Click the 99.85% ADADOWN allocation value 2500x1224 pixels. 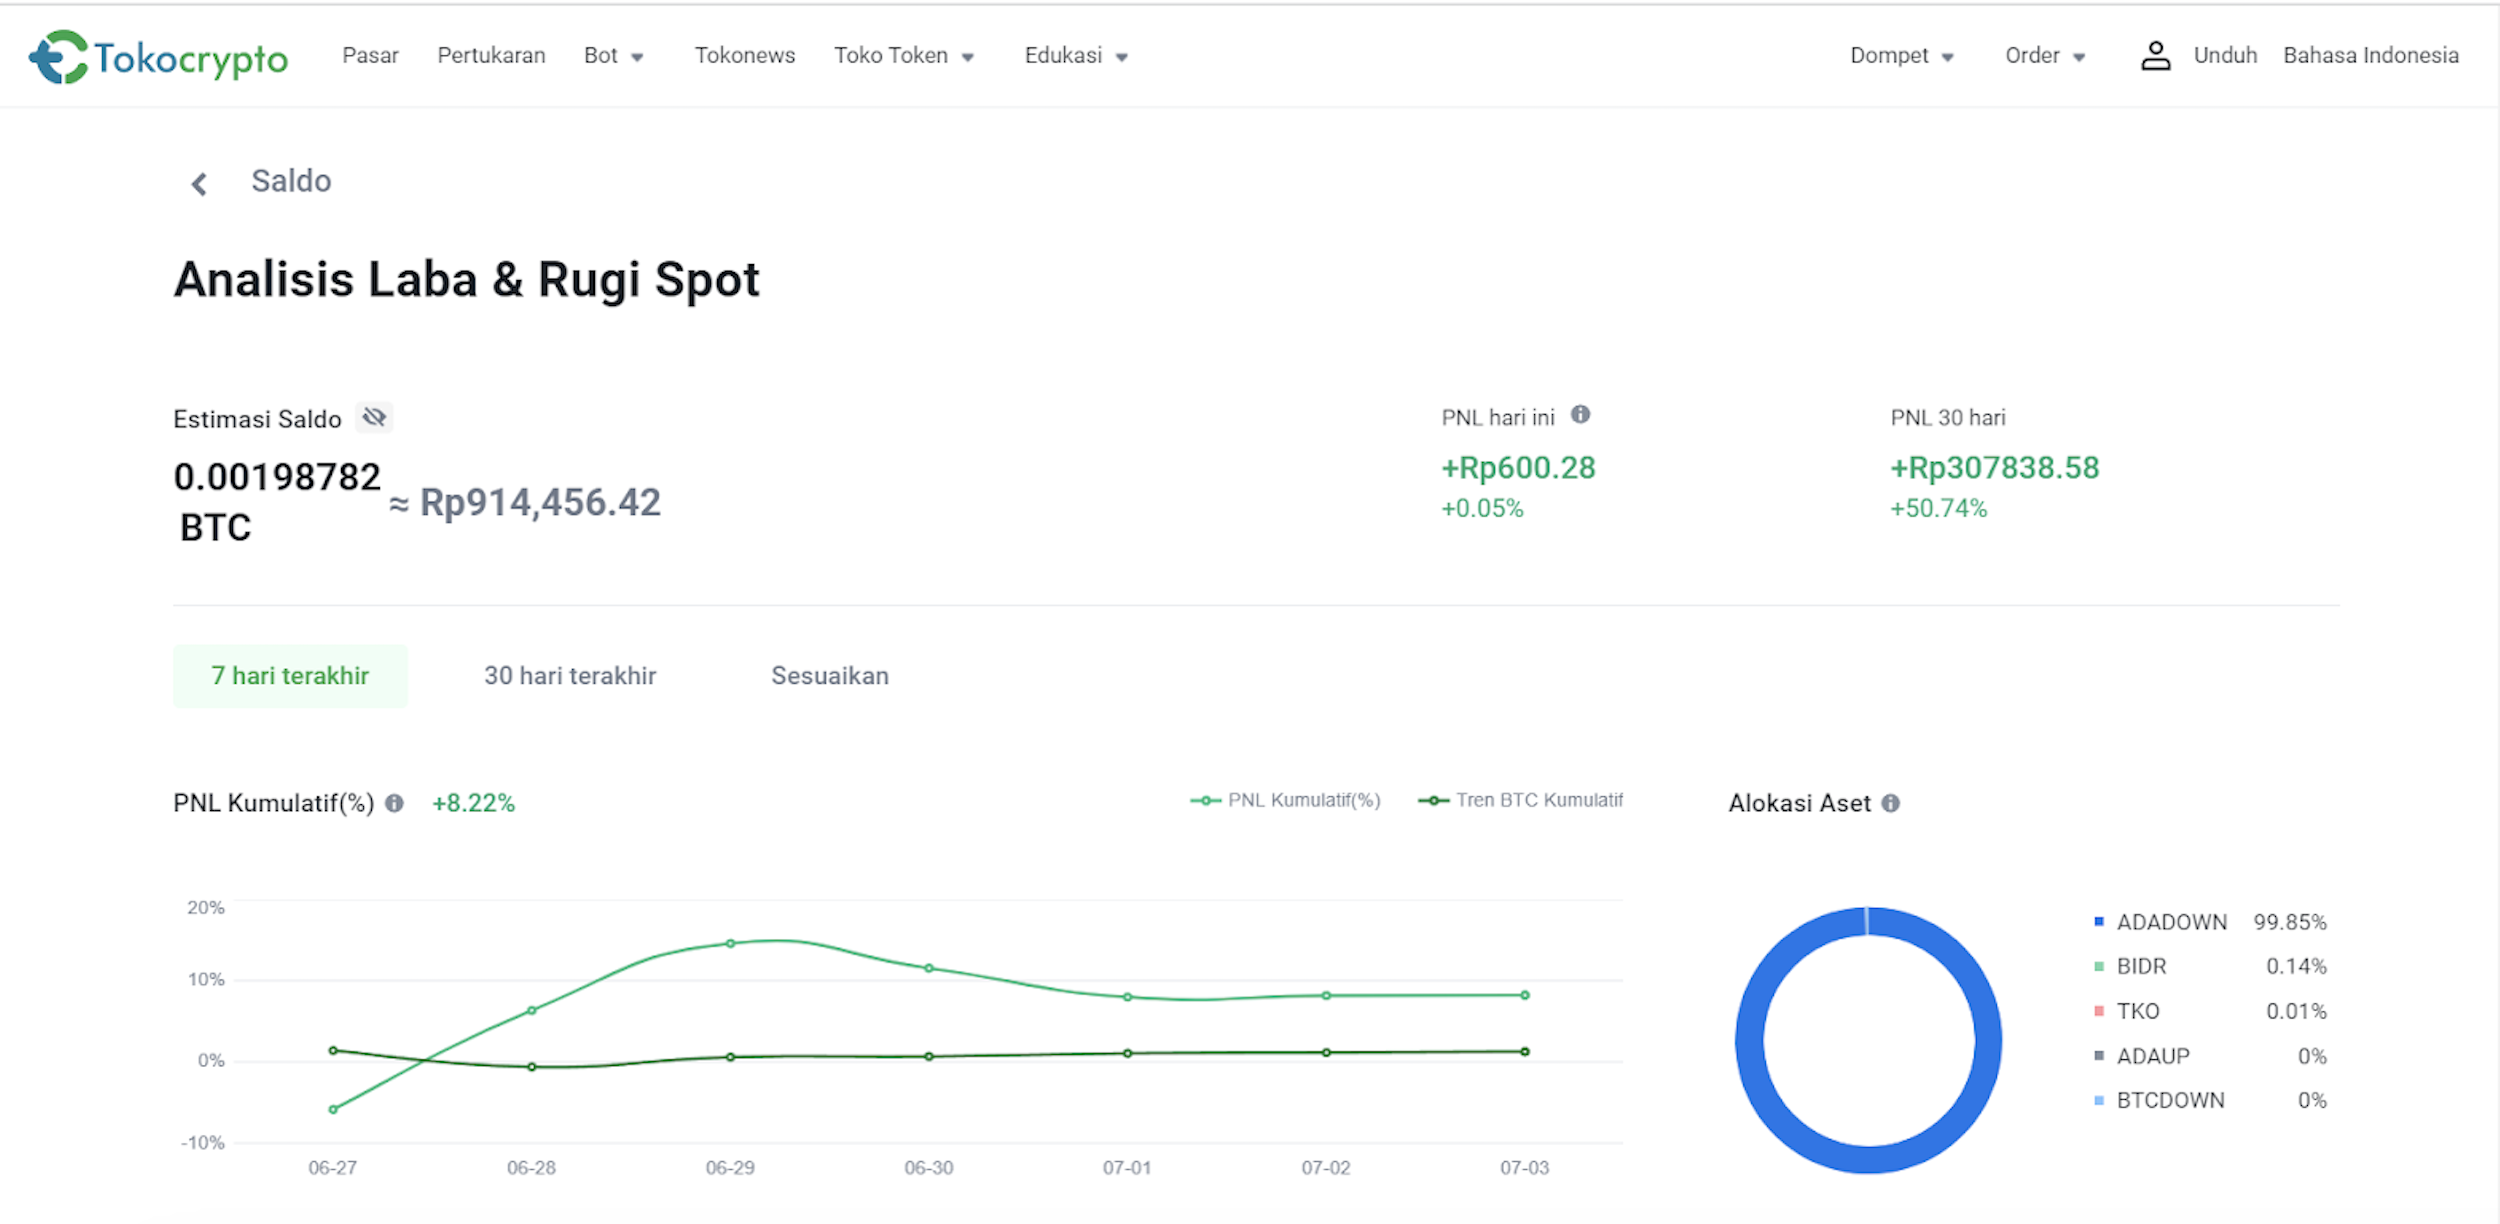[2290, 922]
